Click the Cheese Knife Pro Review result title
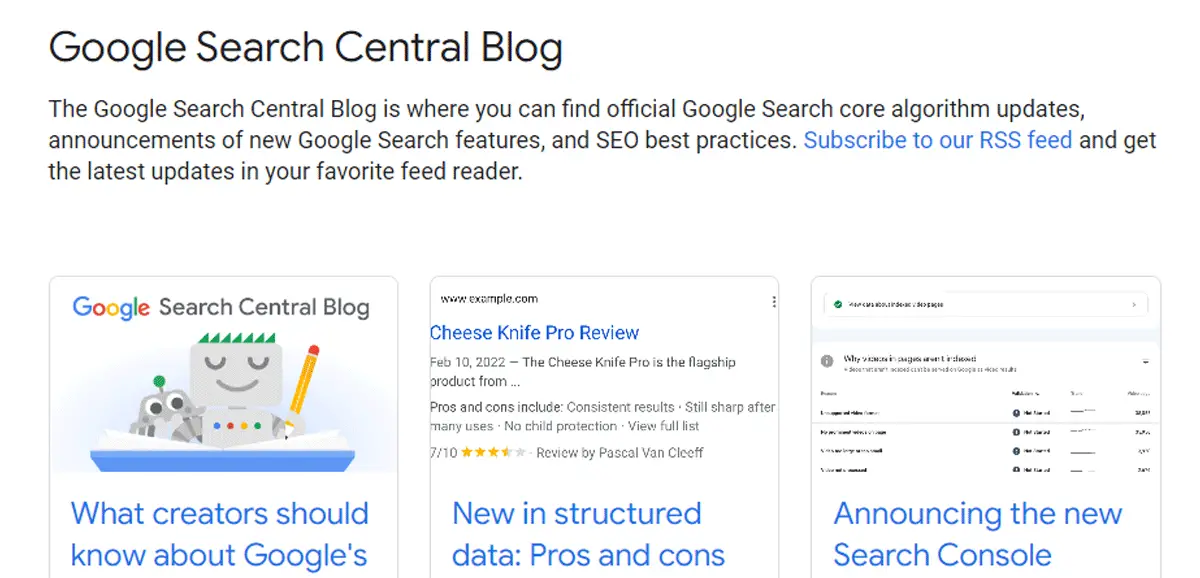This screenshot has width=1200, height=578. pyautogui.click(x=534, y=333)
